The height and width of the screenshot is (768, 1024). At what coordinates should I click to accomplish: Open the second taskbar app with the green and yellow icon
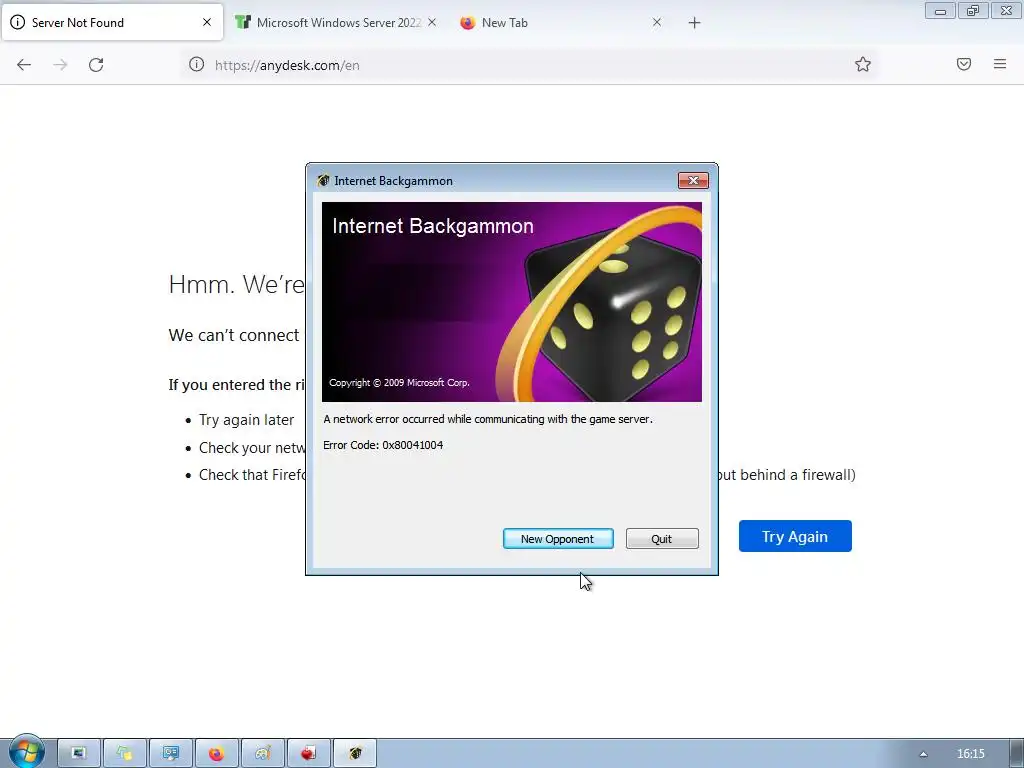(x=125, y=754)
